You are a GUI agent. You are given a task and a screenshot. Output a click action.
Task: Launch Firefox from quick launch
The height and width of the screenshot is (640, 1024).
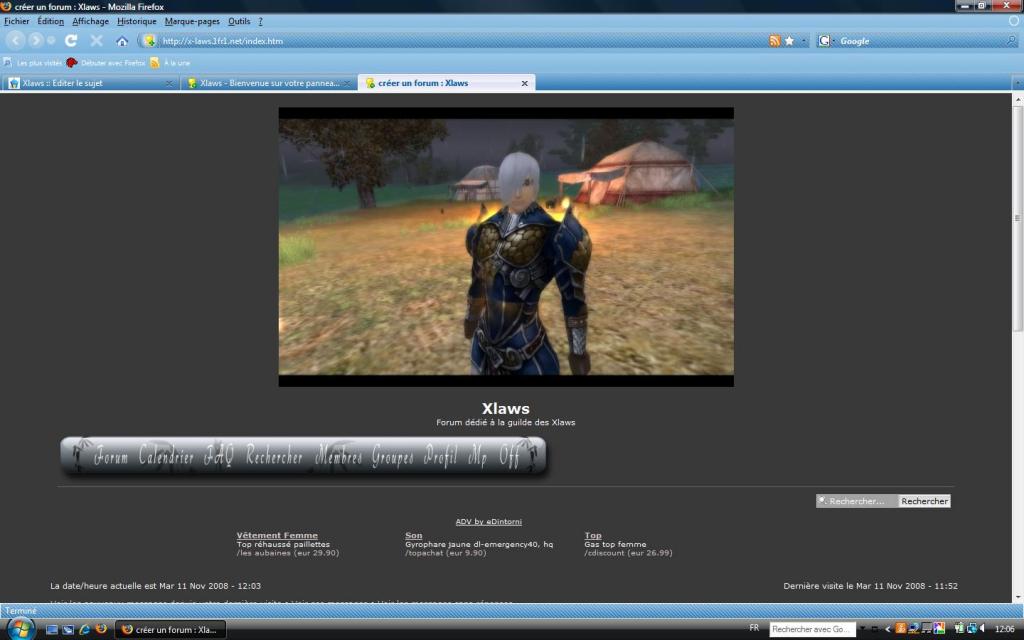101,630
